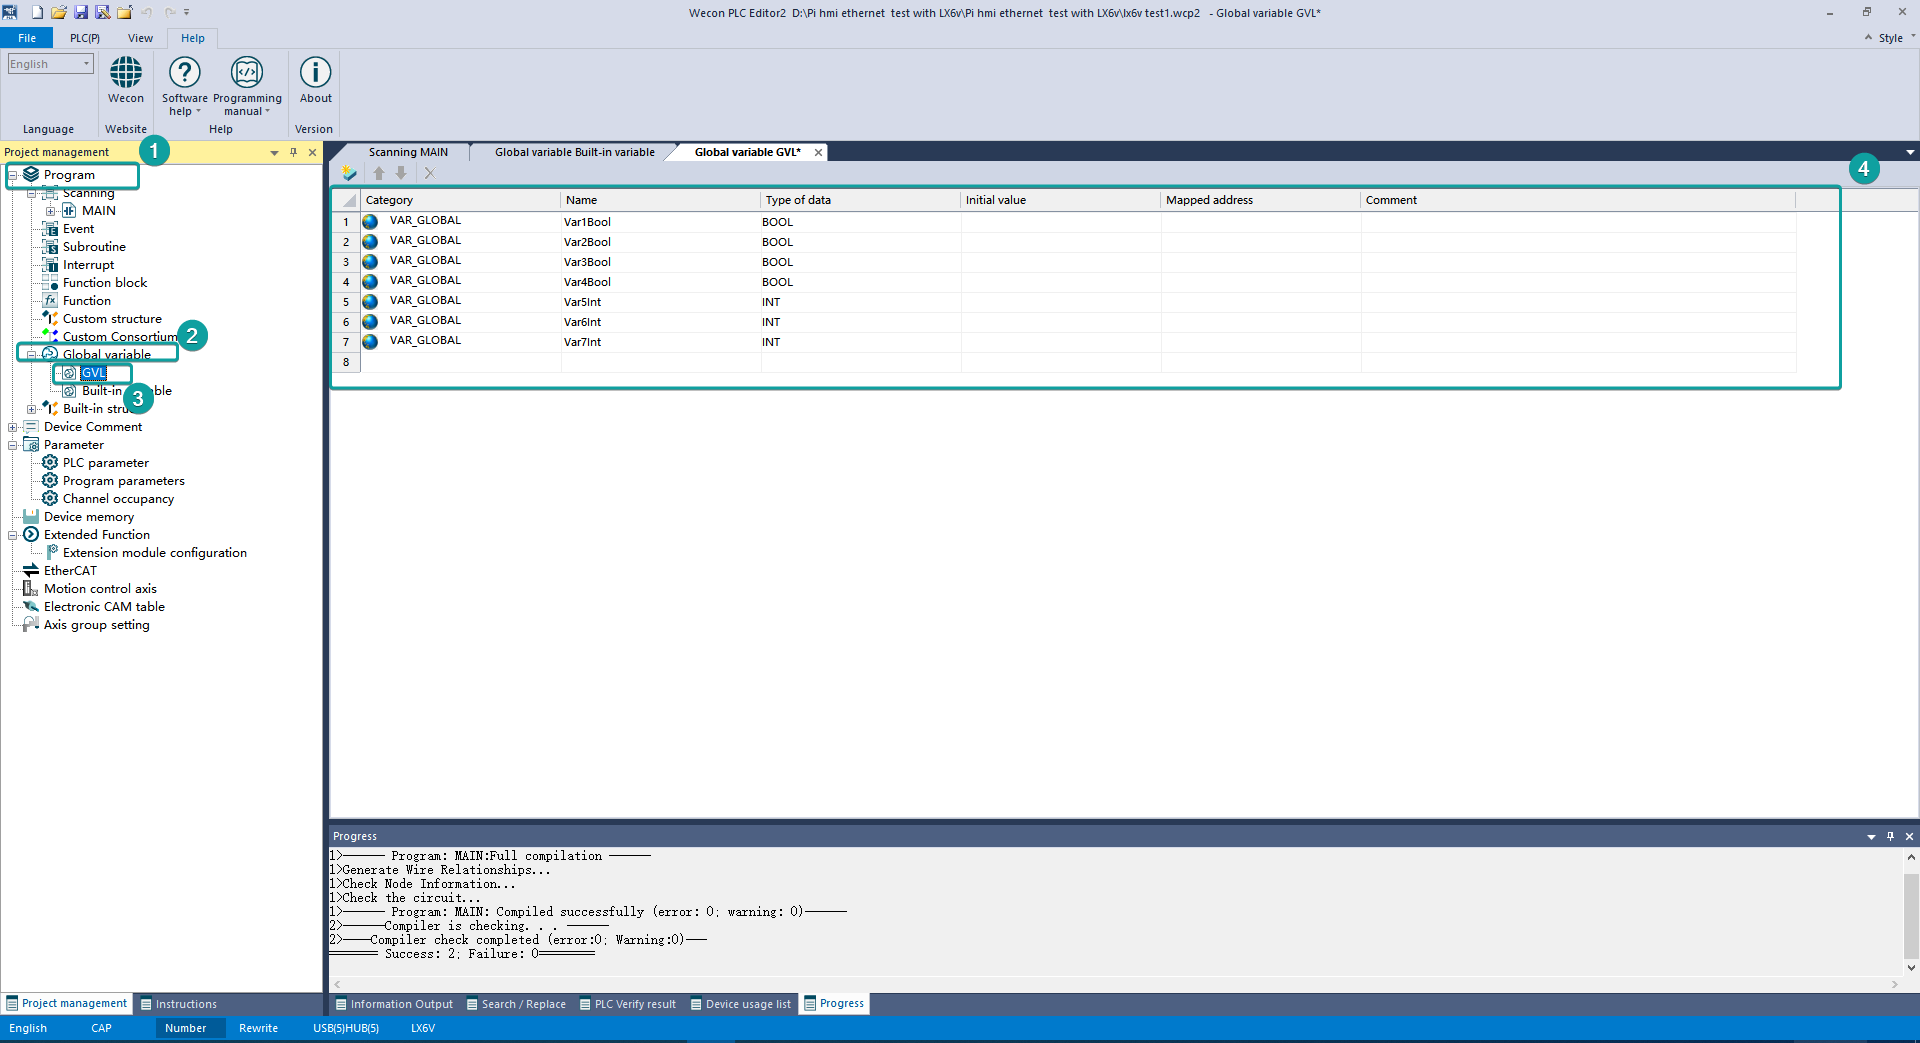This screenshot has height=1043, width=1920.
Task: Select Program parameters in the tree
Action: tap(123, 481)
